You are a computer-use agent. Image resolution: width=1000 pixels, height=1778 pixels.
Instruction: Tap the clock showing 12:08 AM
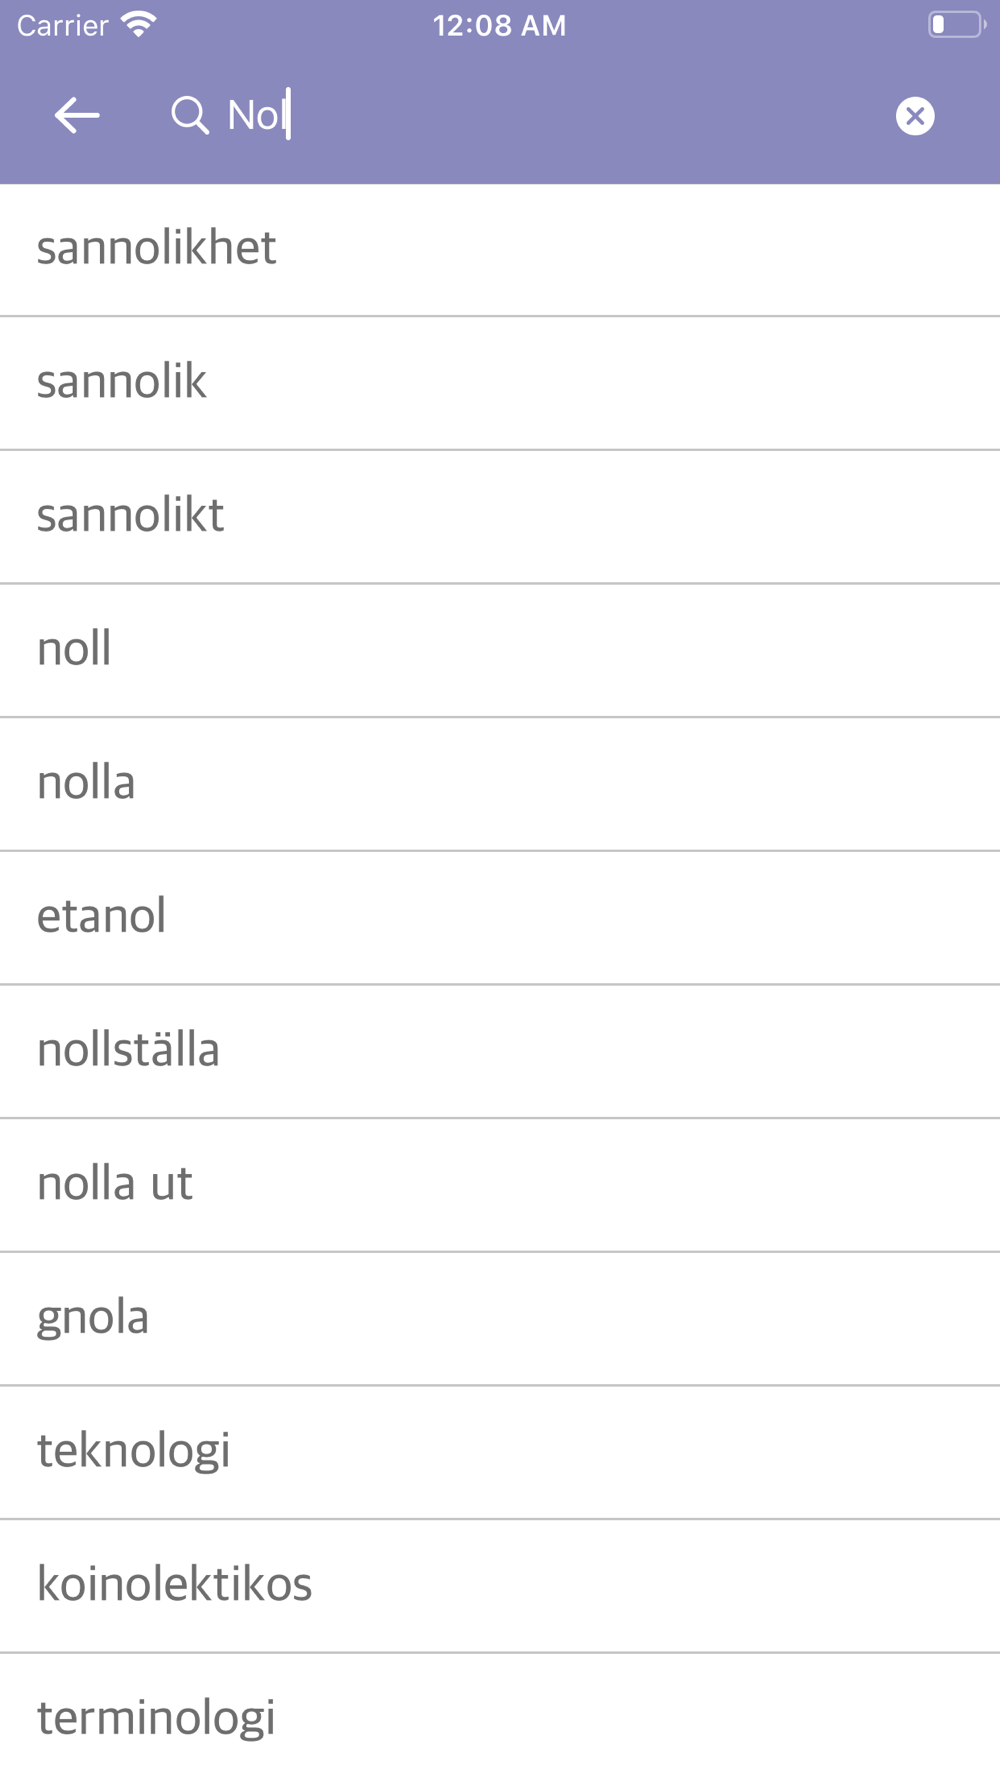pos(500,25)
